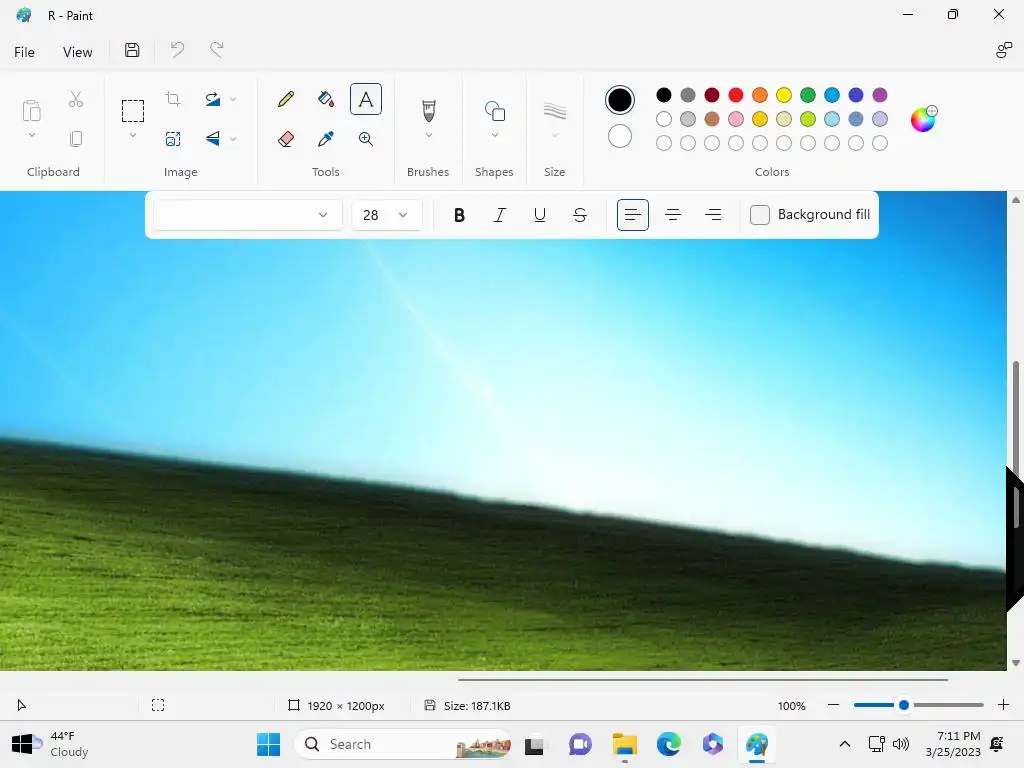
Task: Open Task View from the taskbar
Action: 534,744
